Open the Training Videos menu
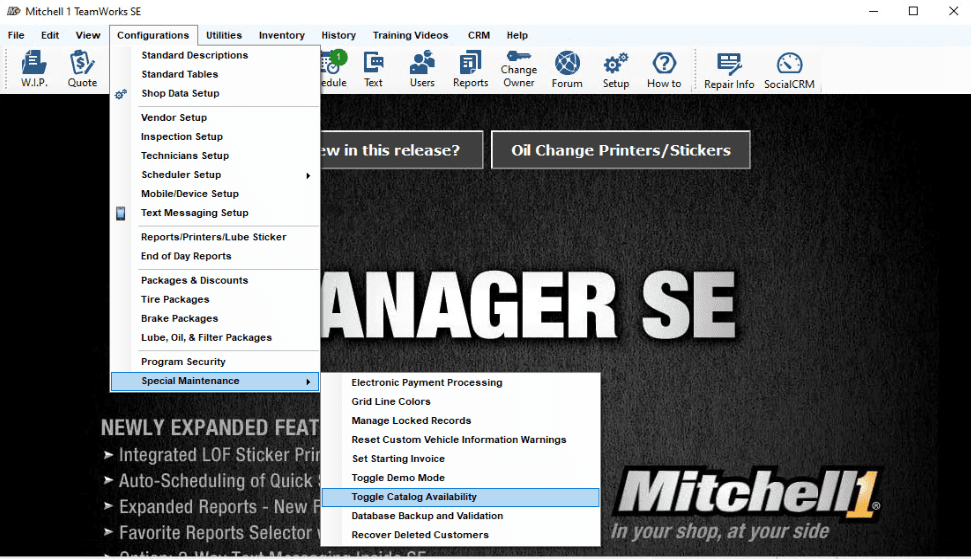 [410, 35]
